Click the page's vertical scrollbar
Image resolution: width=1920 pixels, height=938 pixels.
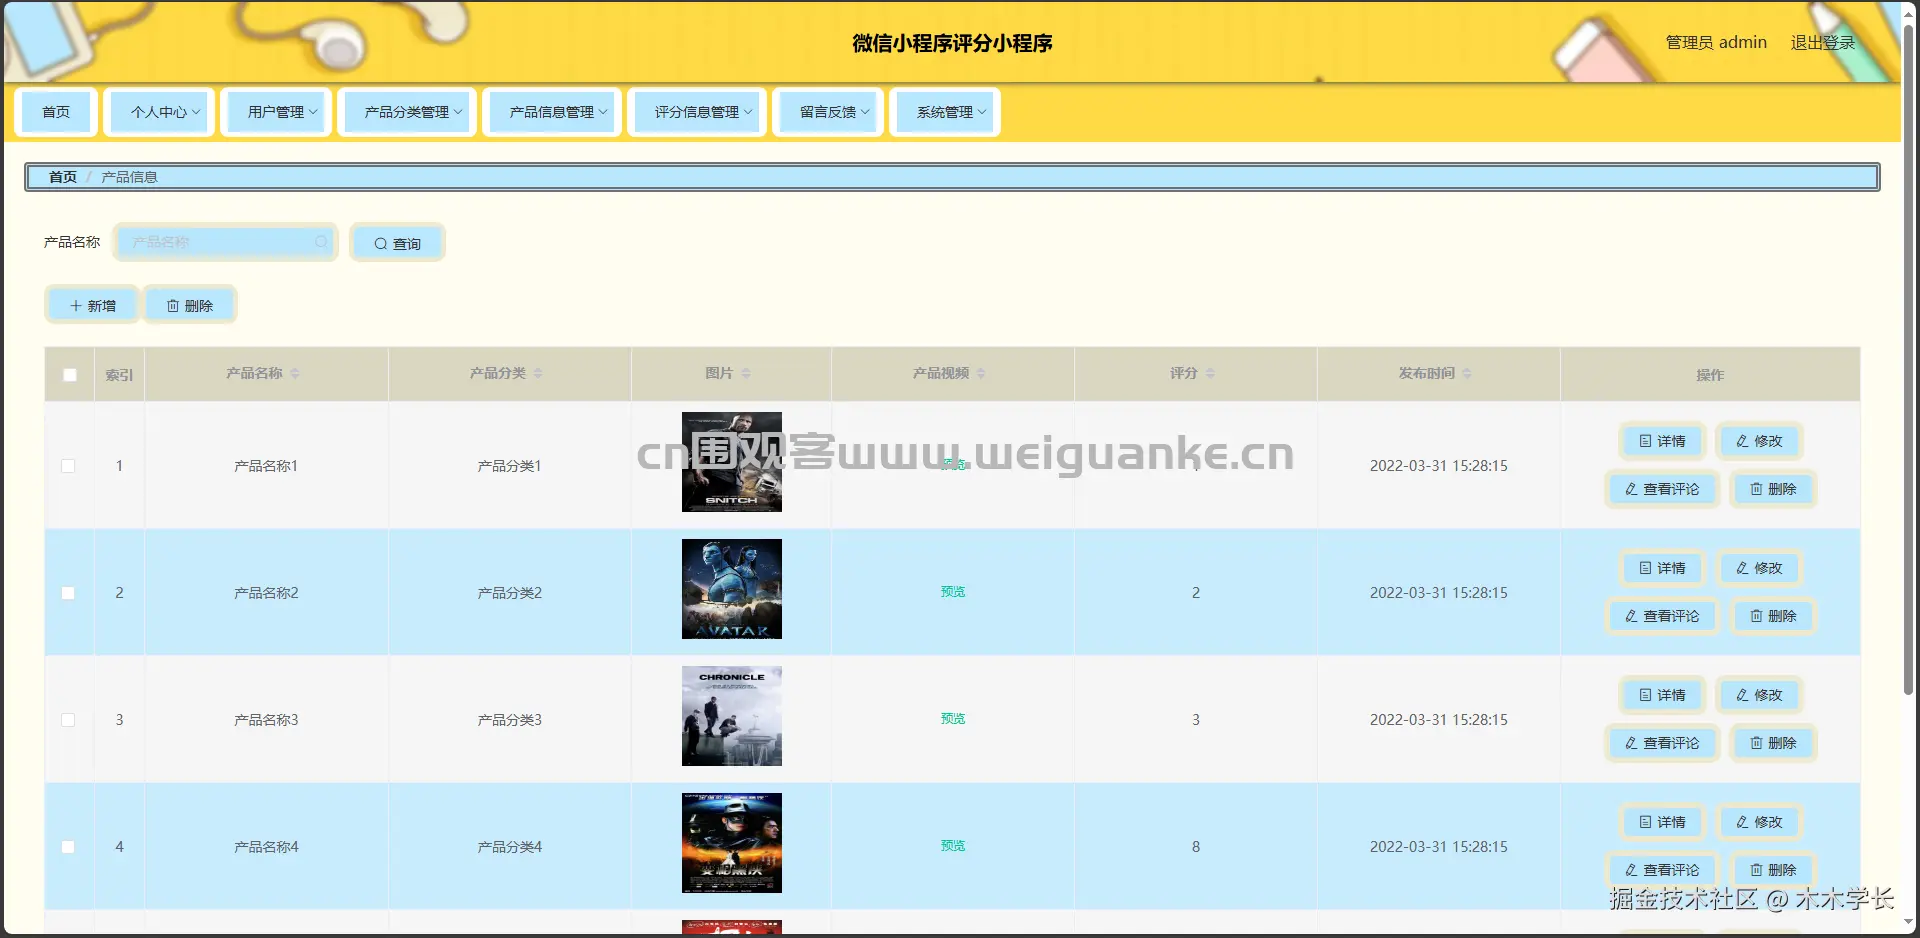[x=1909, y=360]
